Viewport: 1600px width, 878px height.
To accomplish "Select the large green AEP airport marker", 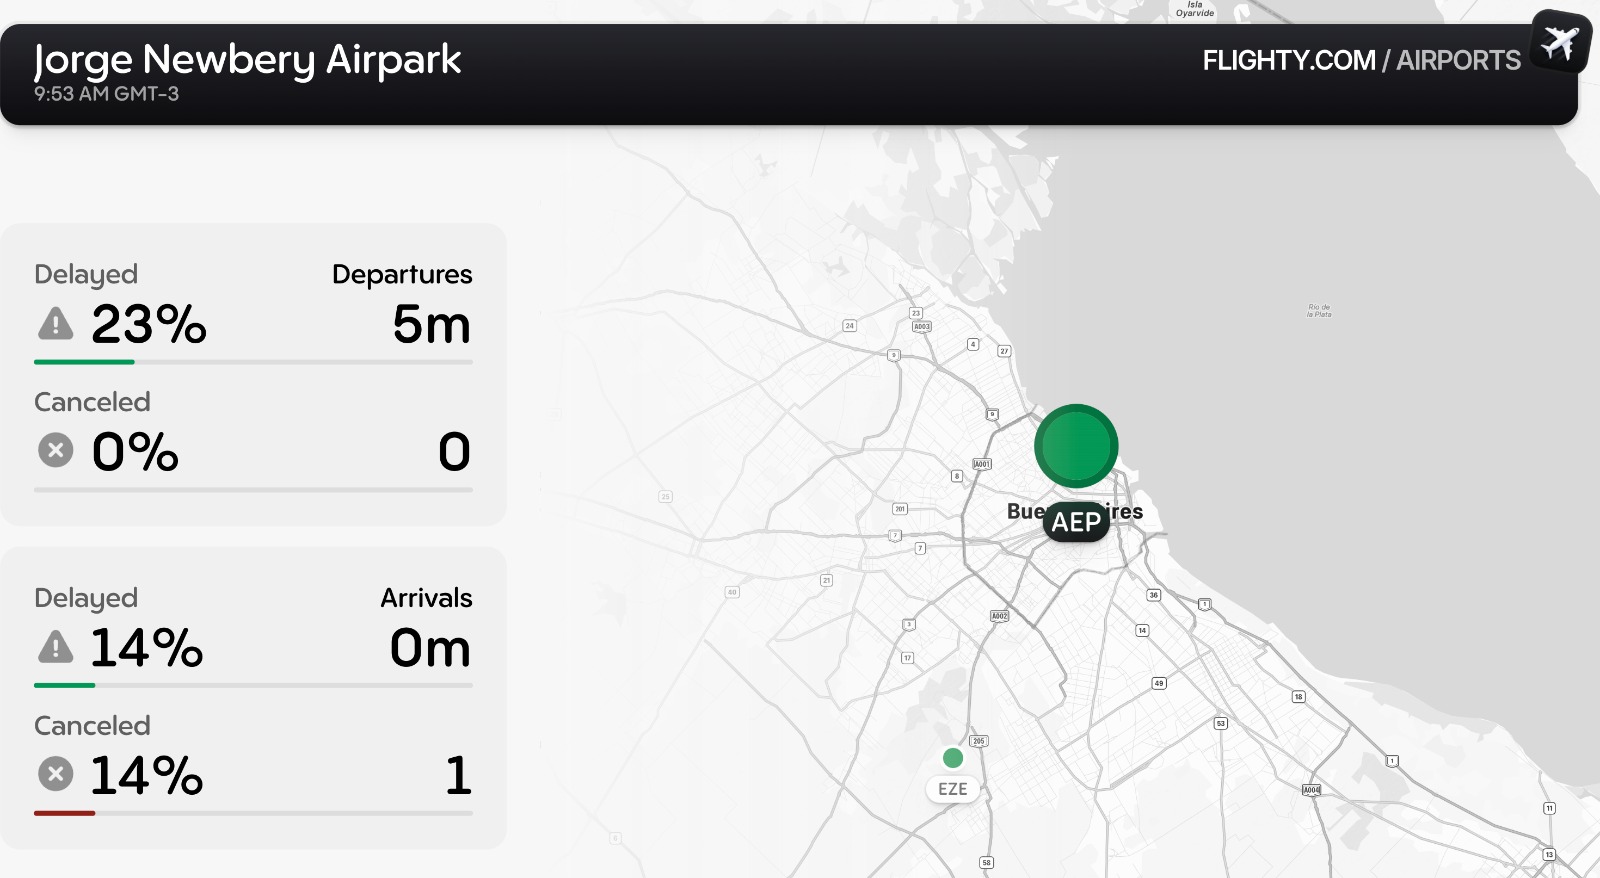I will click(1076, 446).
